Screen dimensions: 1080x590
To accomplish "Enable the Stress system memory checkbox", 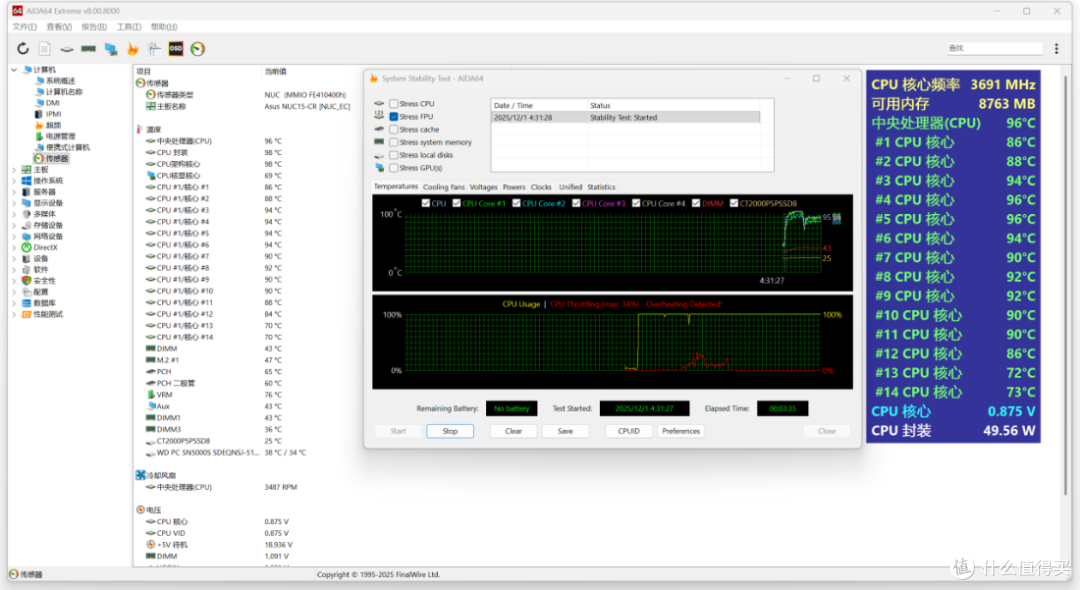I will point(393,142).
